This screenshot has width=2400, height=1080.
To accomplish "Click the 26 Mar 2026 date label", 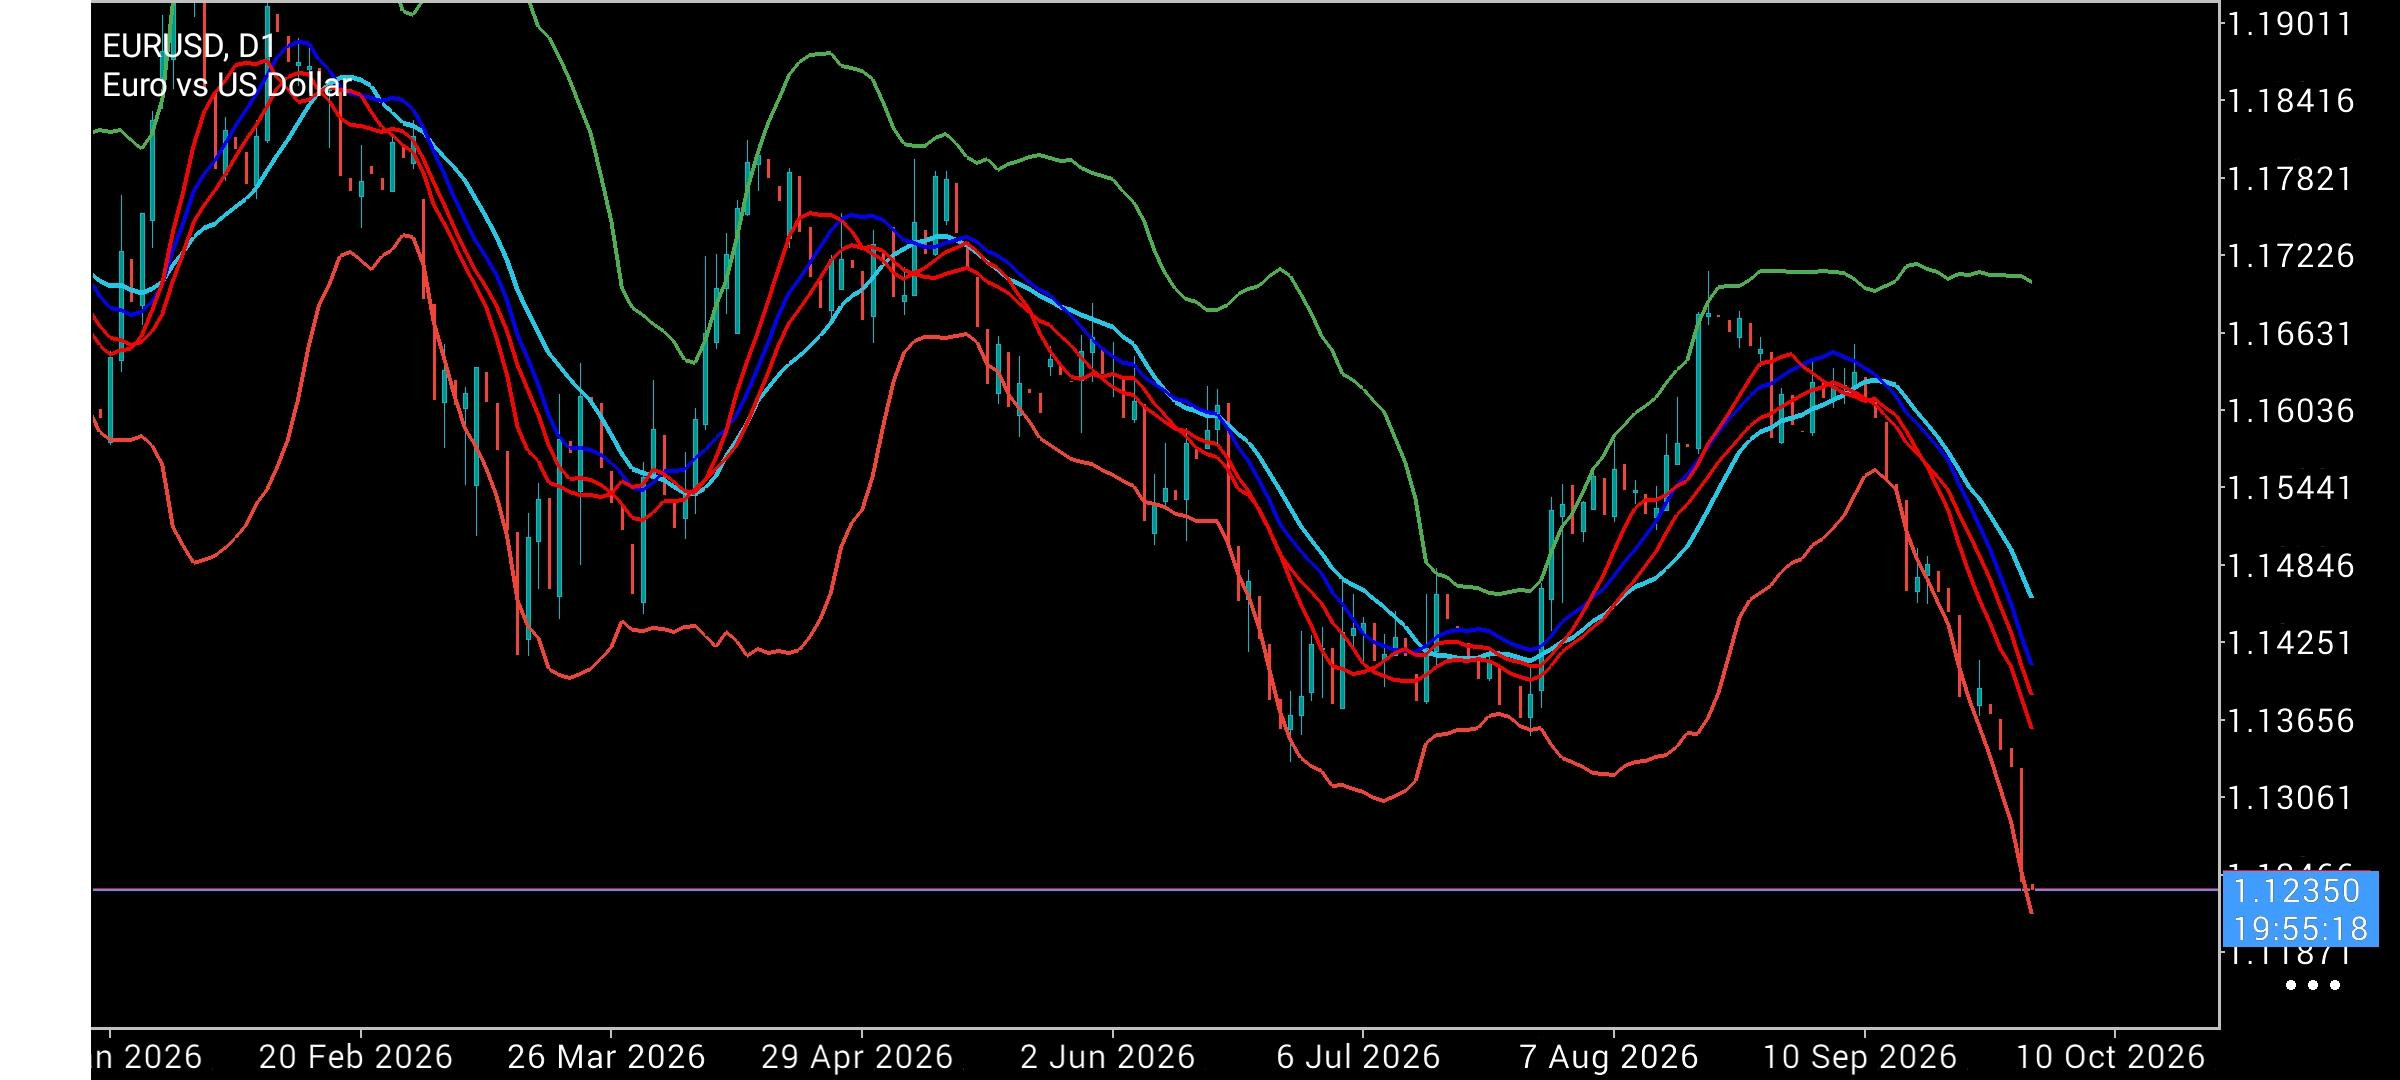I will pyautogui.click(x=606, y=1057).
